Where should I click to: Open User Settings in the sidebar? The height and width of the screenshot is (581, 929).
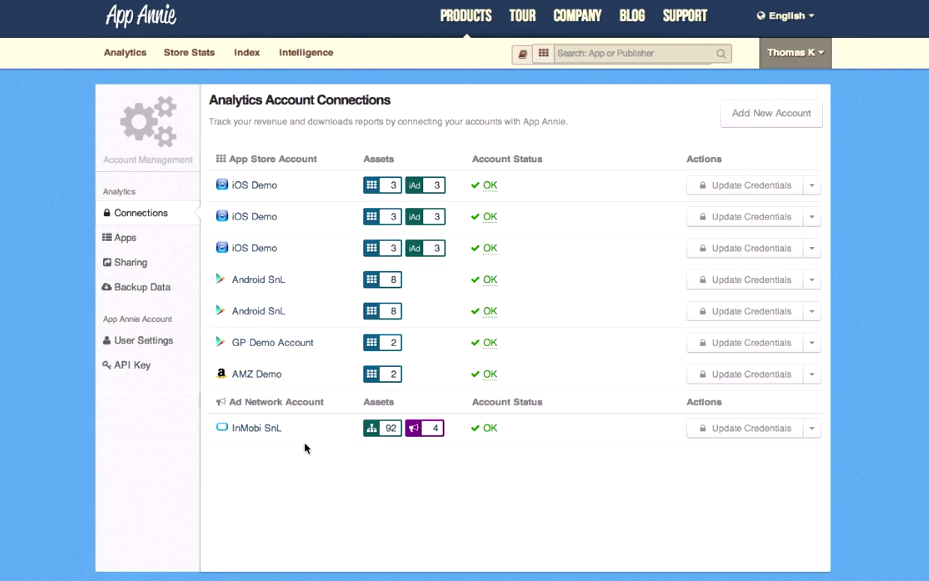(137, 341)
